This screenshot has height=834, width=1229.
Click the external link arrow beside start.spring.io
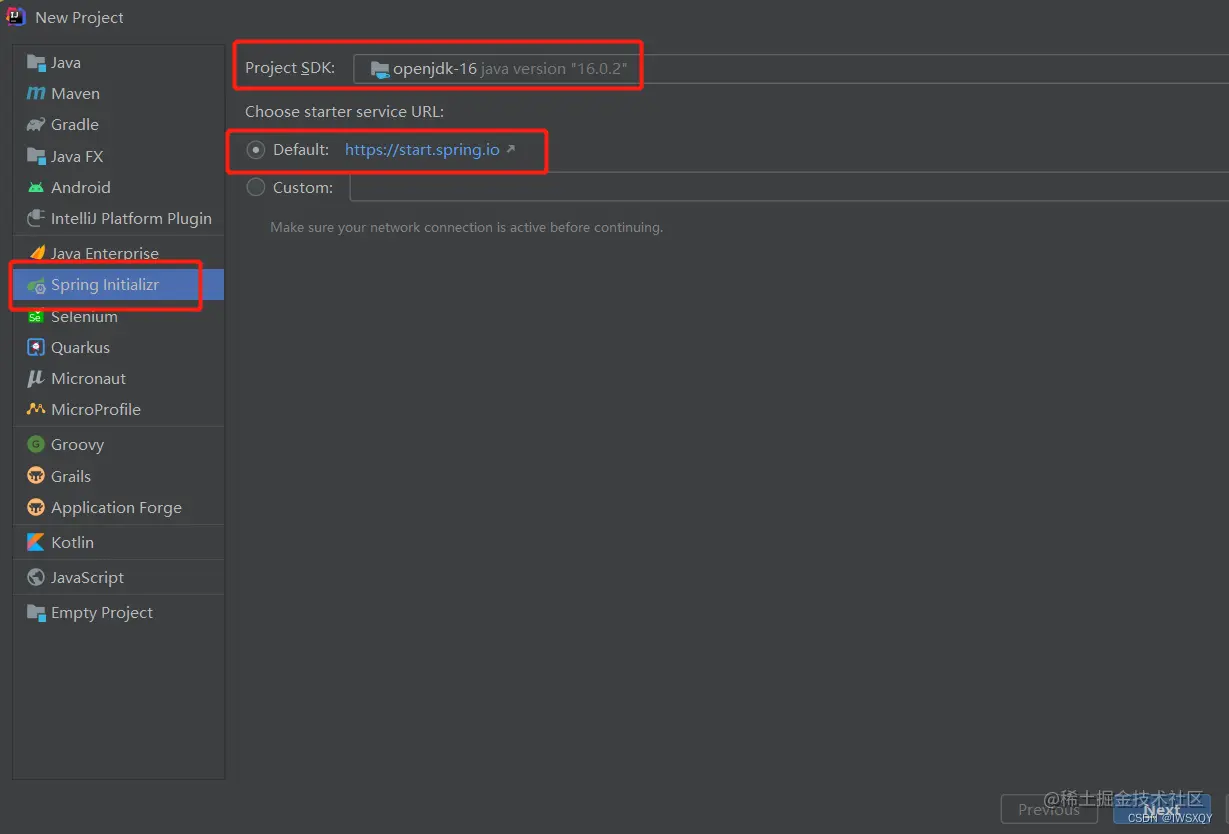(x=510, y=150)
